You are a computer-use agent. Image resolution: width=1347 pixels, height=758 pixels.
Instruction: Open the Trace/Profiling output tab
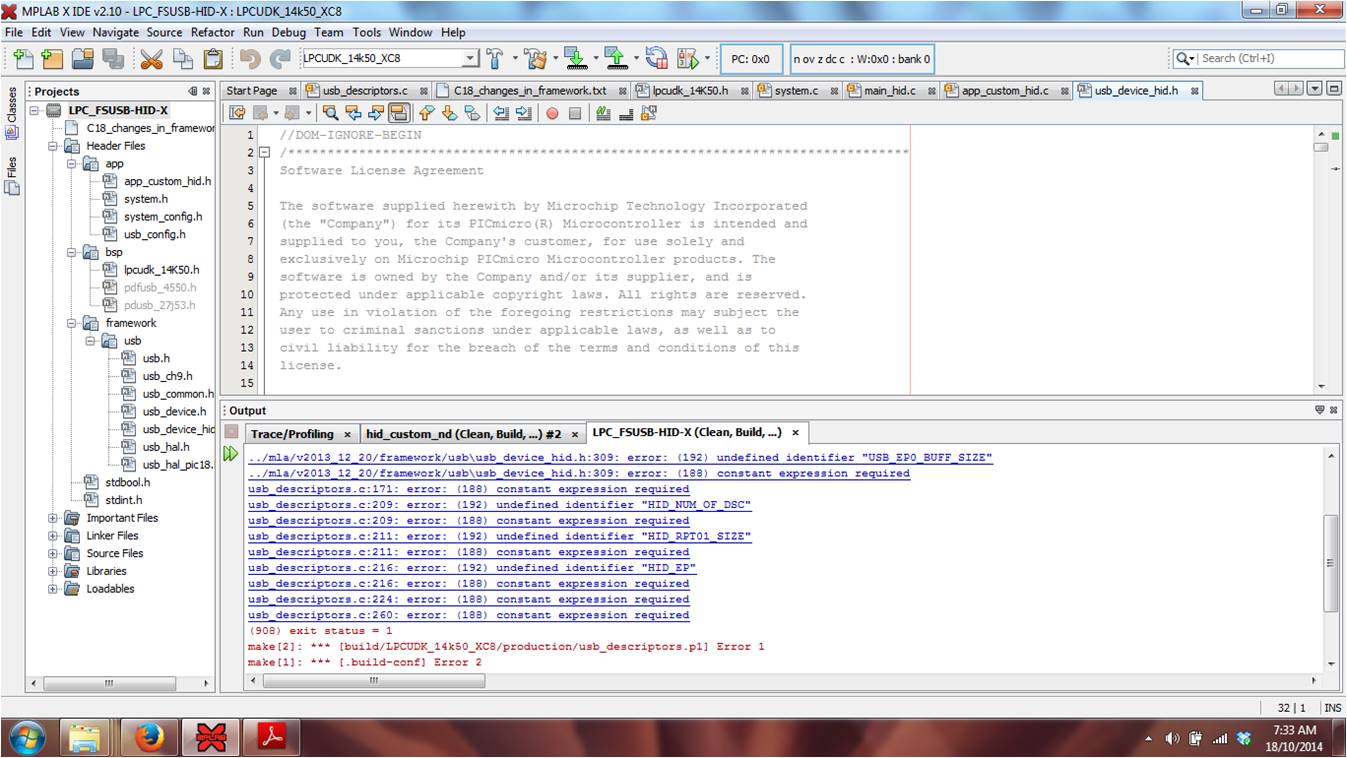(x=292, y=434)
